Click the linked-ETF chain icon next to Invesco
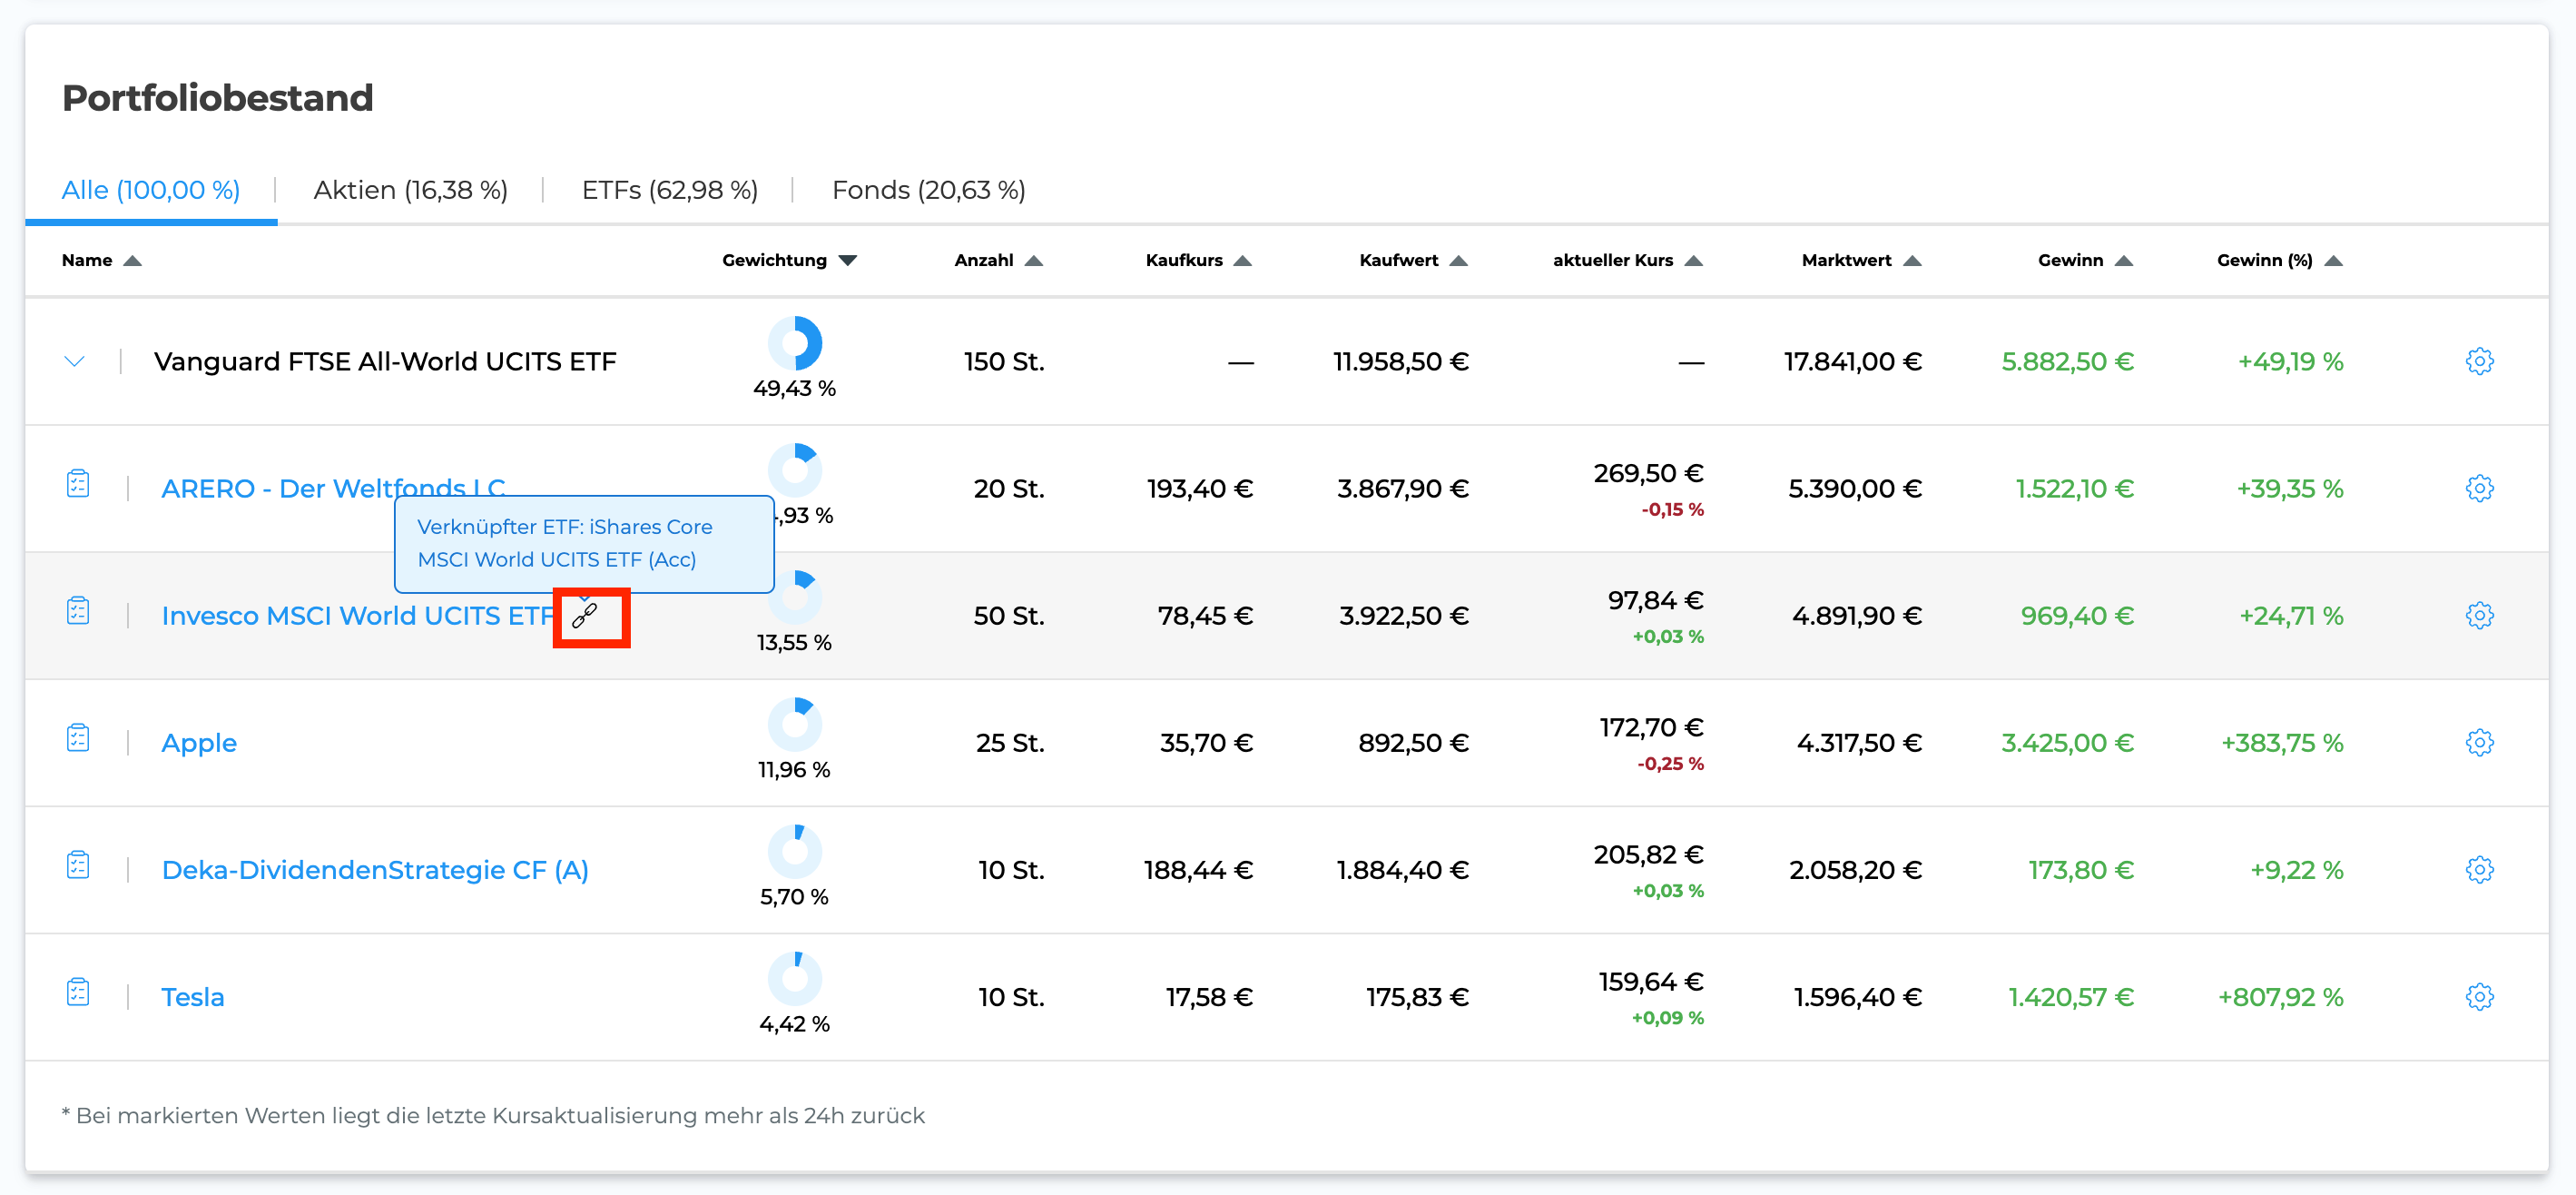 pos(585,615)
